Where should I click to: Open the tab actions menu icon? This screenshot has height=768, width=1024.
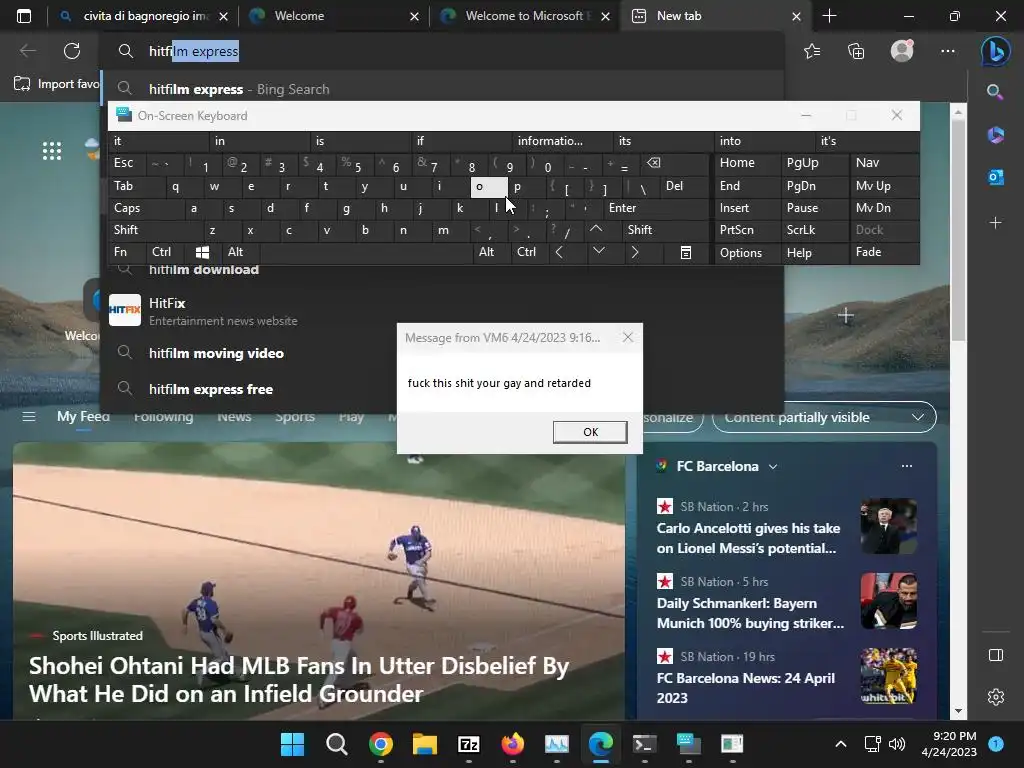[x=24, y=16]
